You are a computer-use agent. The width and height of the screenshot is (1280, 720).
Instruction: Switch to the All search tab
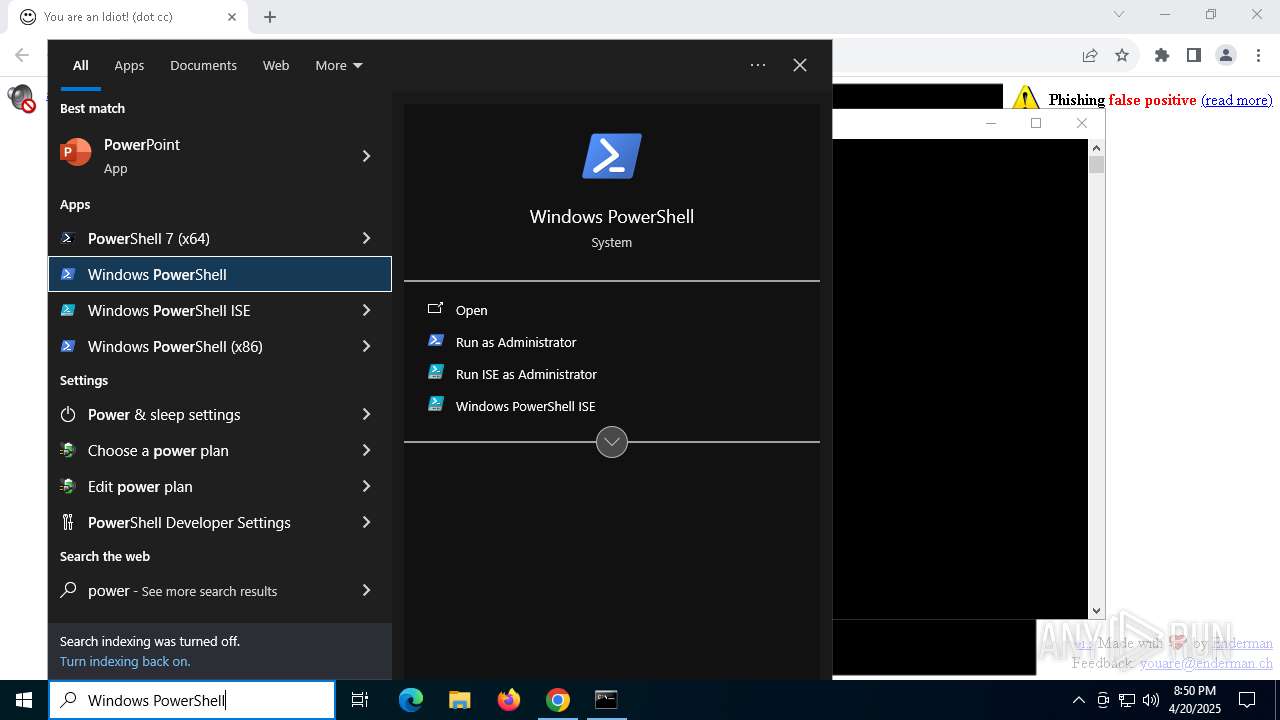click(x=81, y=65)
